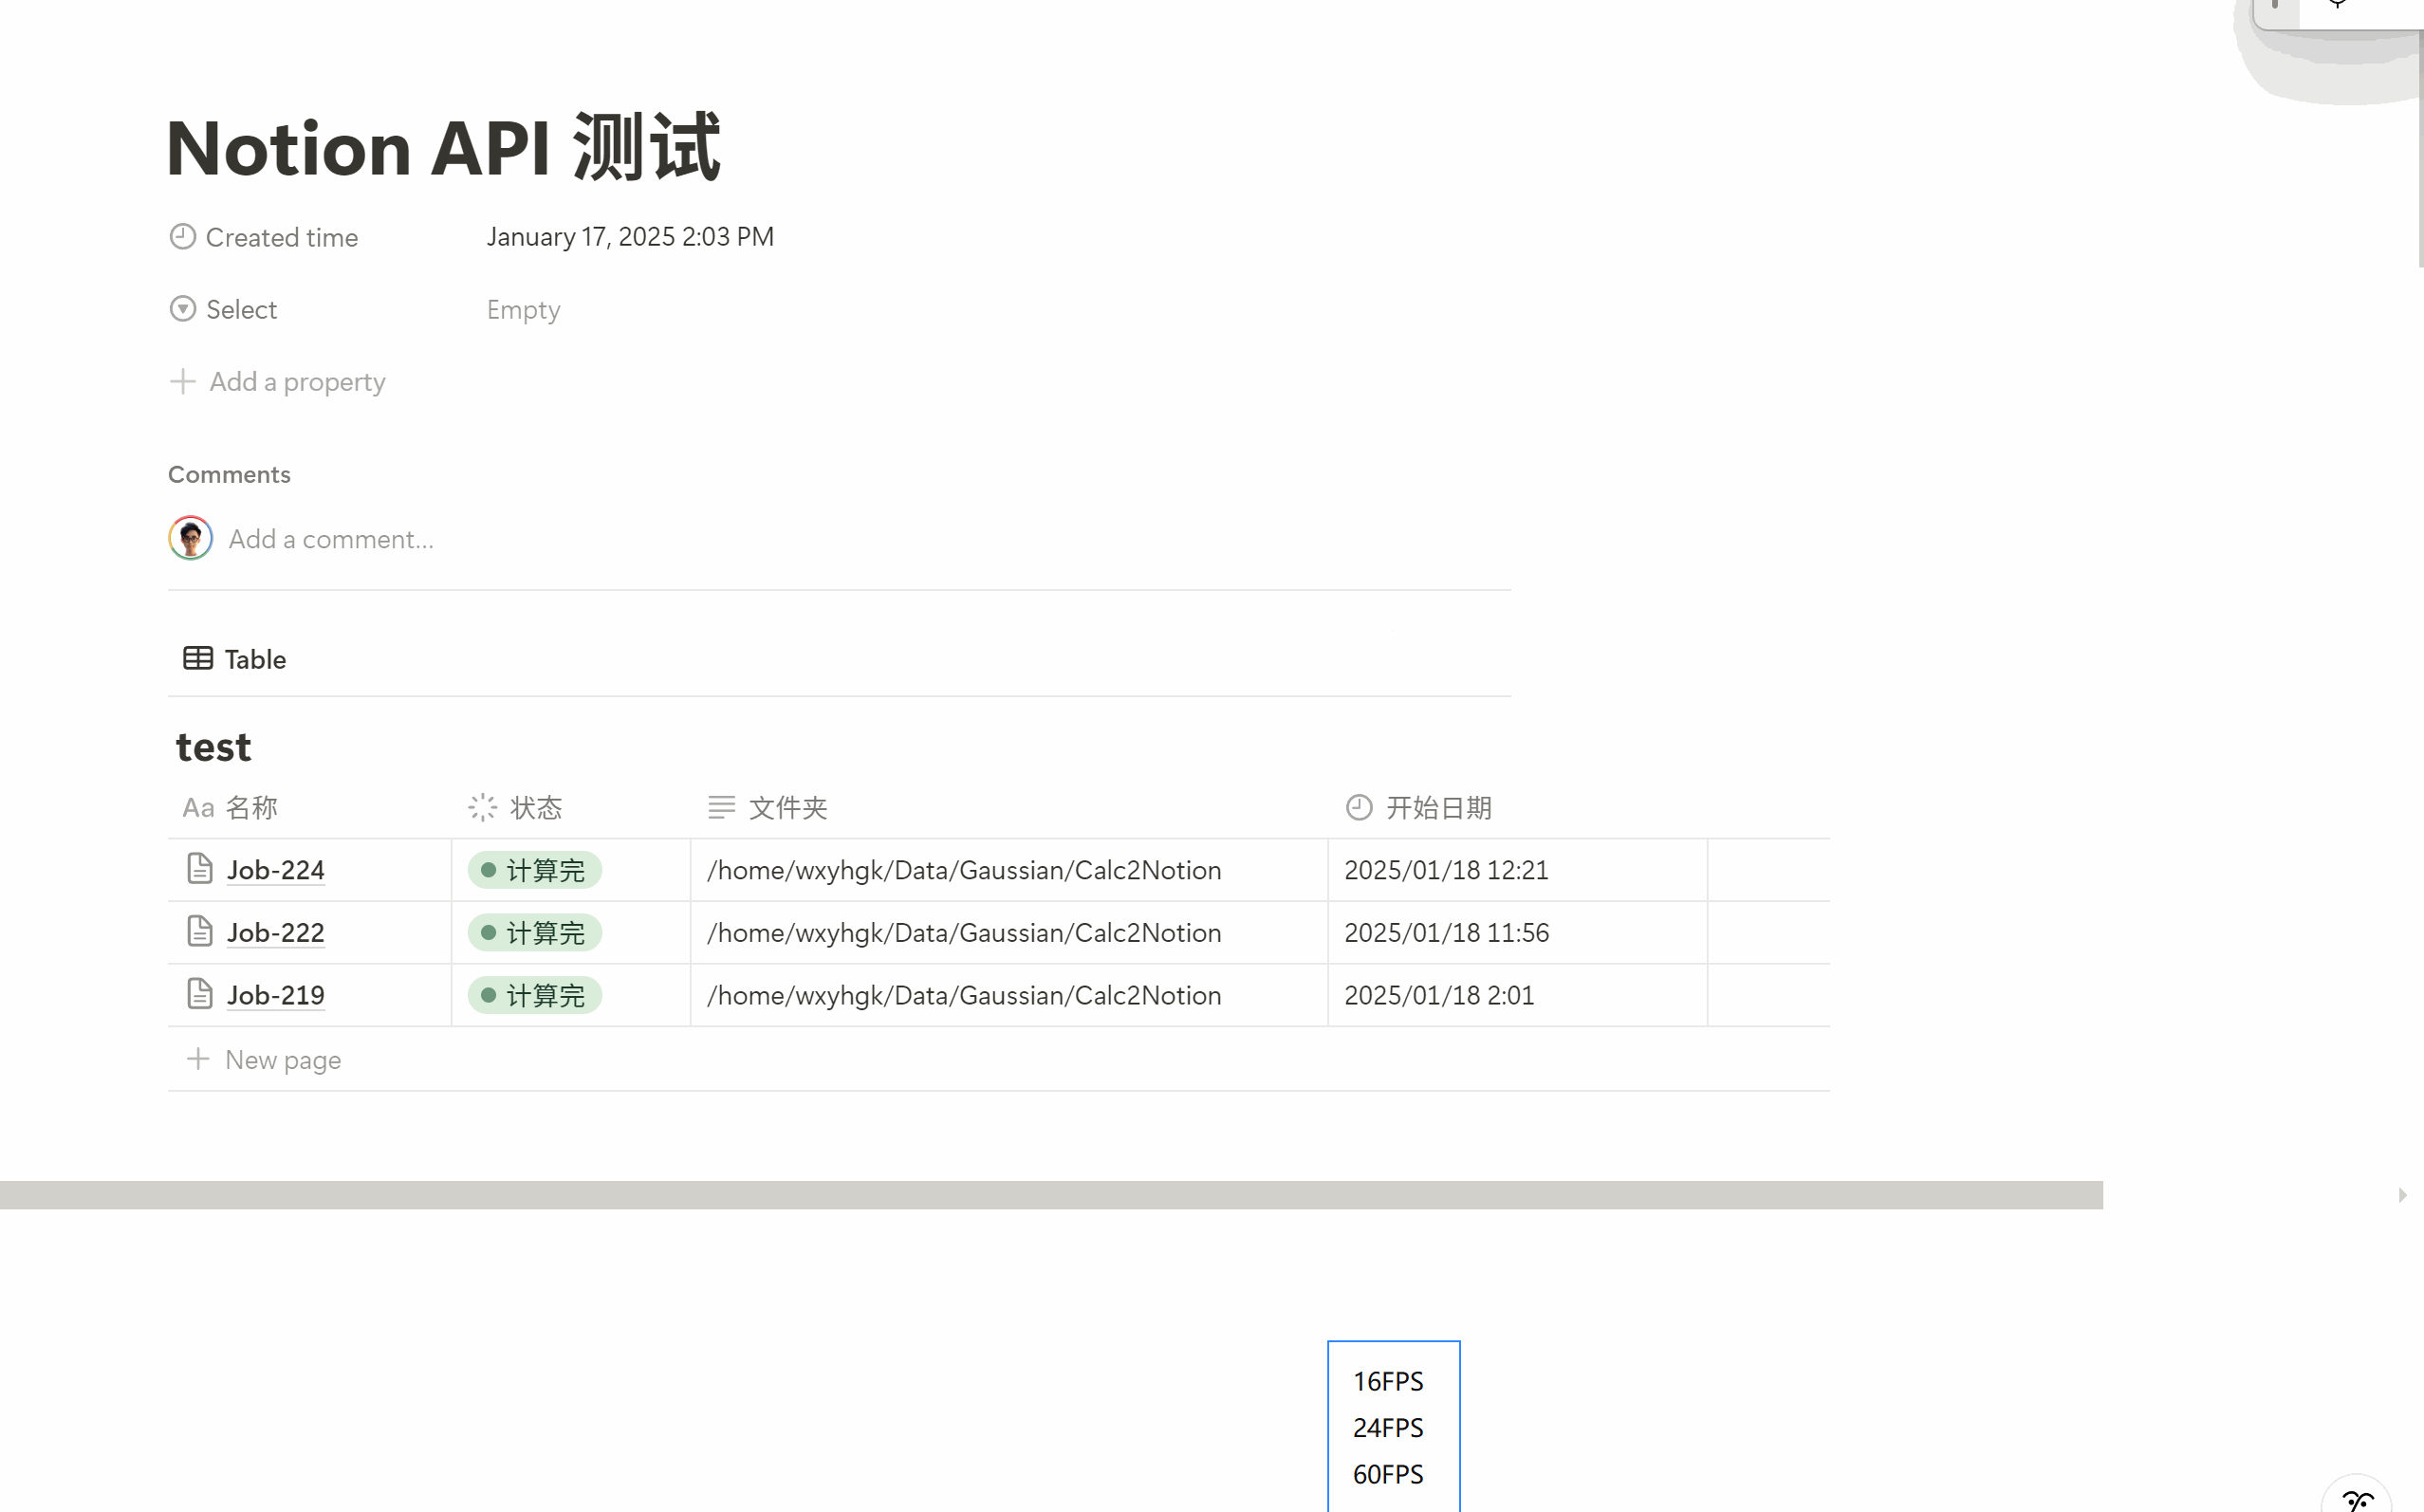Click the plus icon beside Add a property
2424x1512 pixels.
(x=182, y=381)
